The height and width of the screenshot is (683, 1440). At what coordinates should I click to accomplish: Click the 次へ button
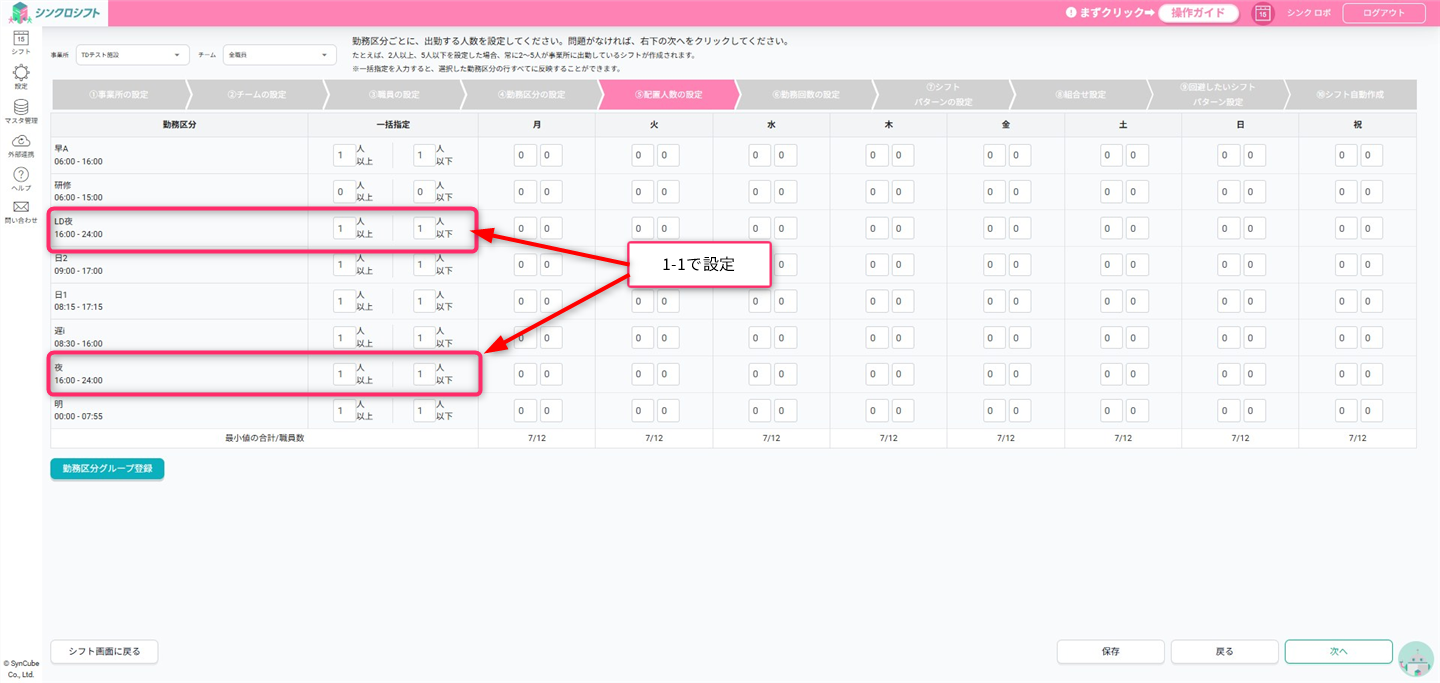1338,651
